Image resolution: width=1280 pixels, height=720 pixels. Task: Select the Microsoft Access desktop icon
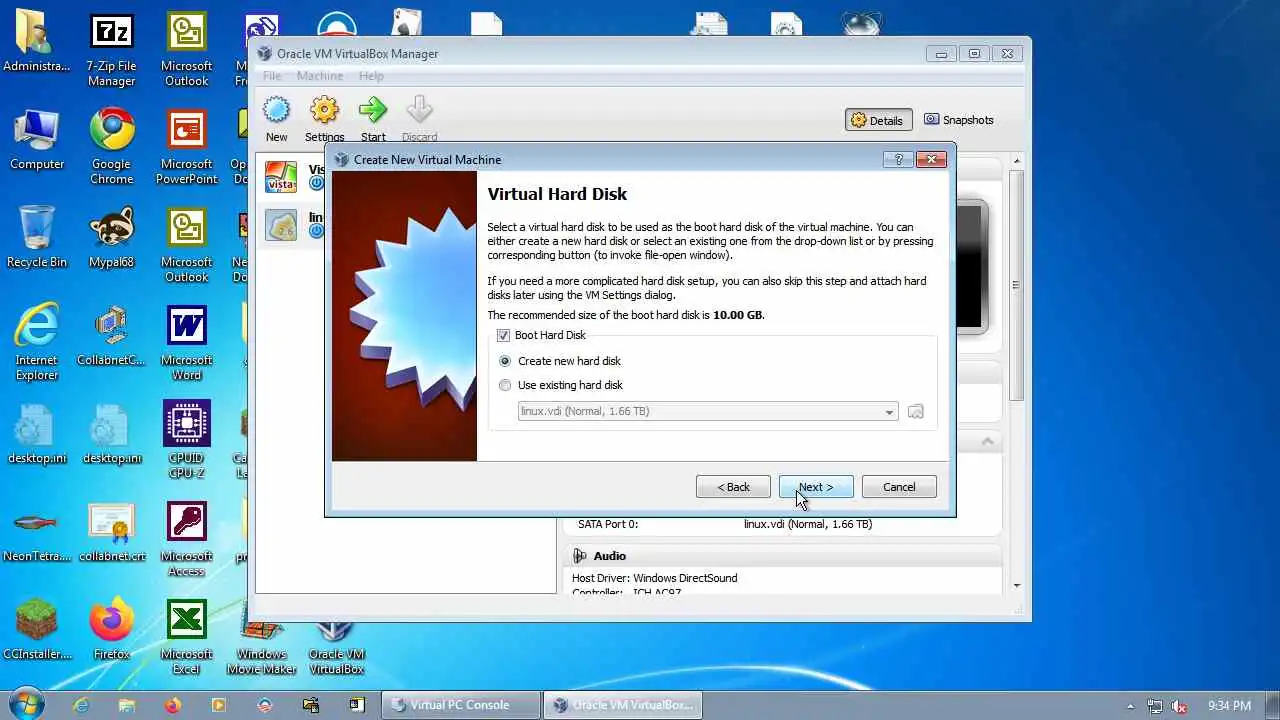[x=186, y=540]
